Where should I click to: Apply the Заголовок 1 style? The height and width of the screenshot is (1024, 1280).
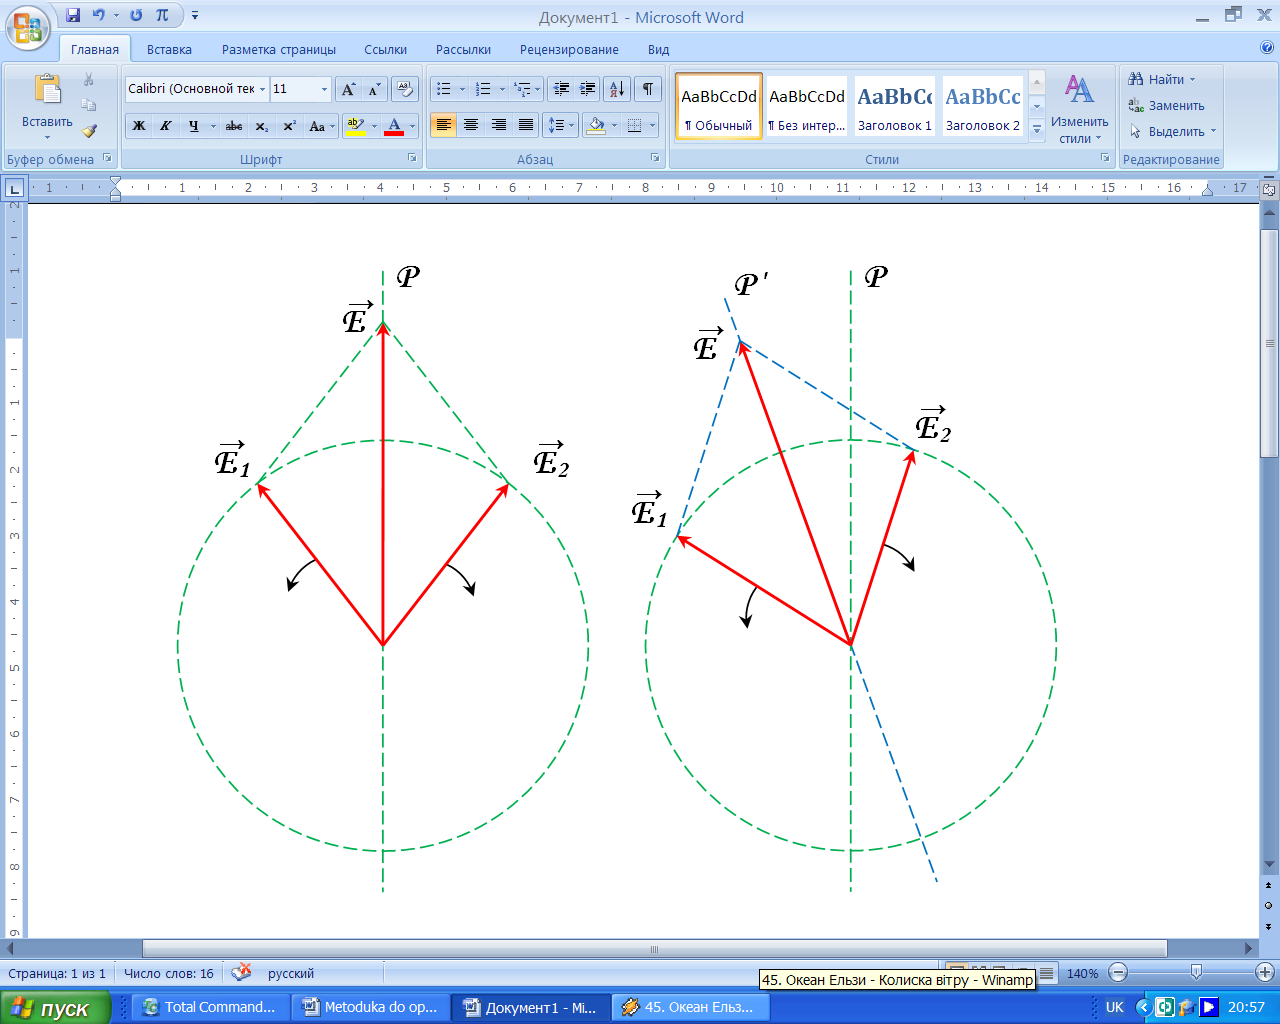point(895,106)
